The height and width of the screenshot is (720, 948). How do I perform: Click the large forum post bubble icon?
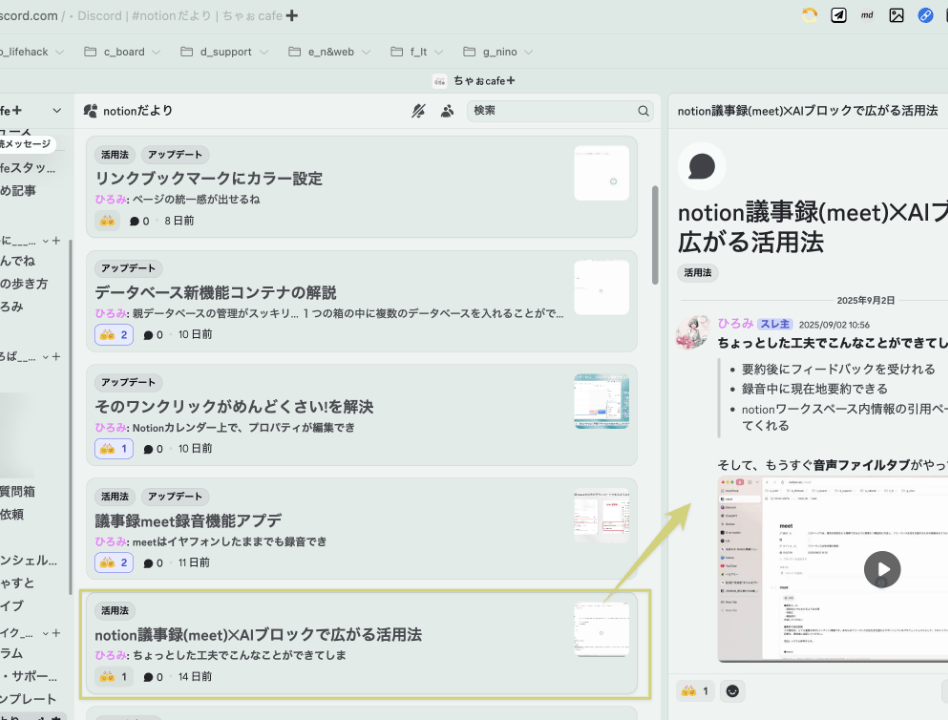pyautogui.click(x=702, y=166)
